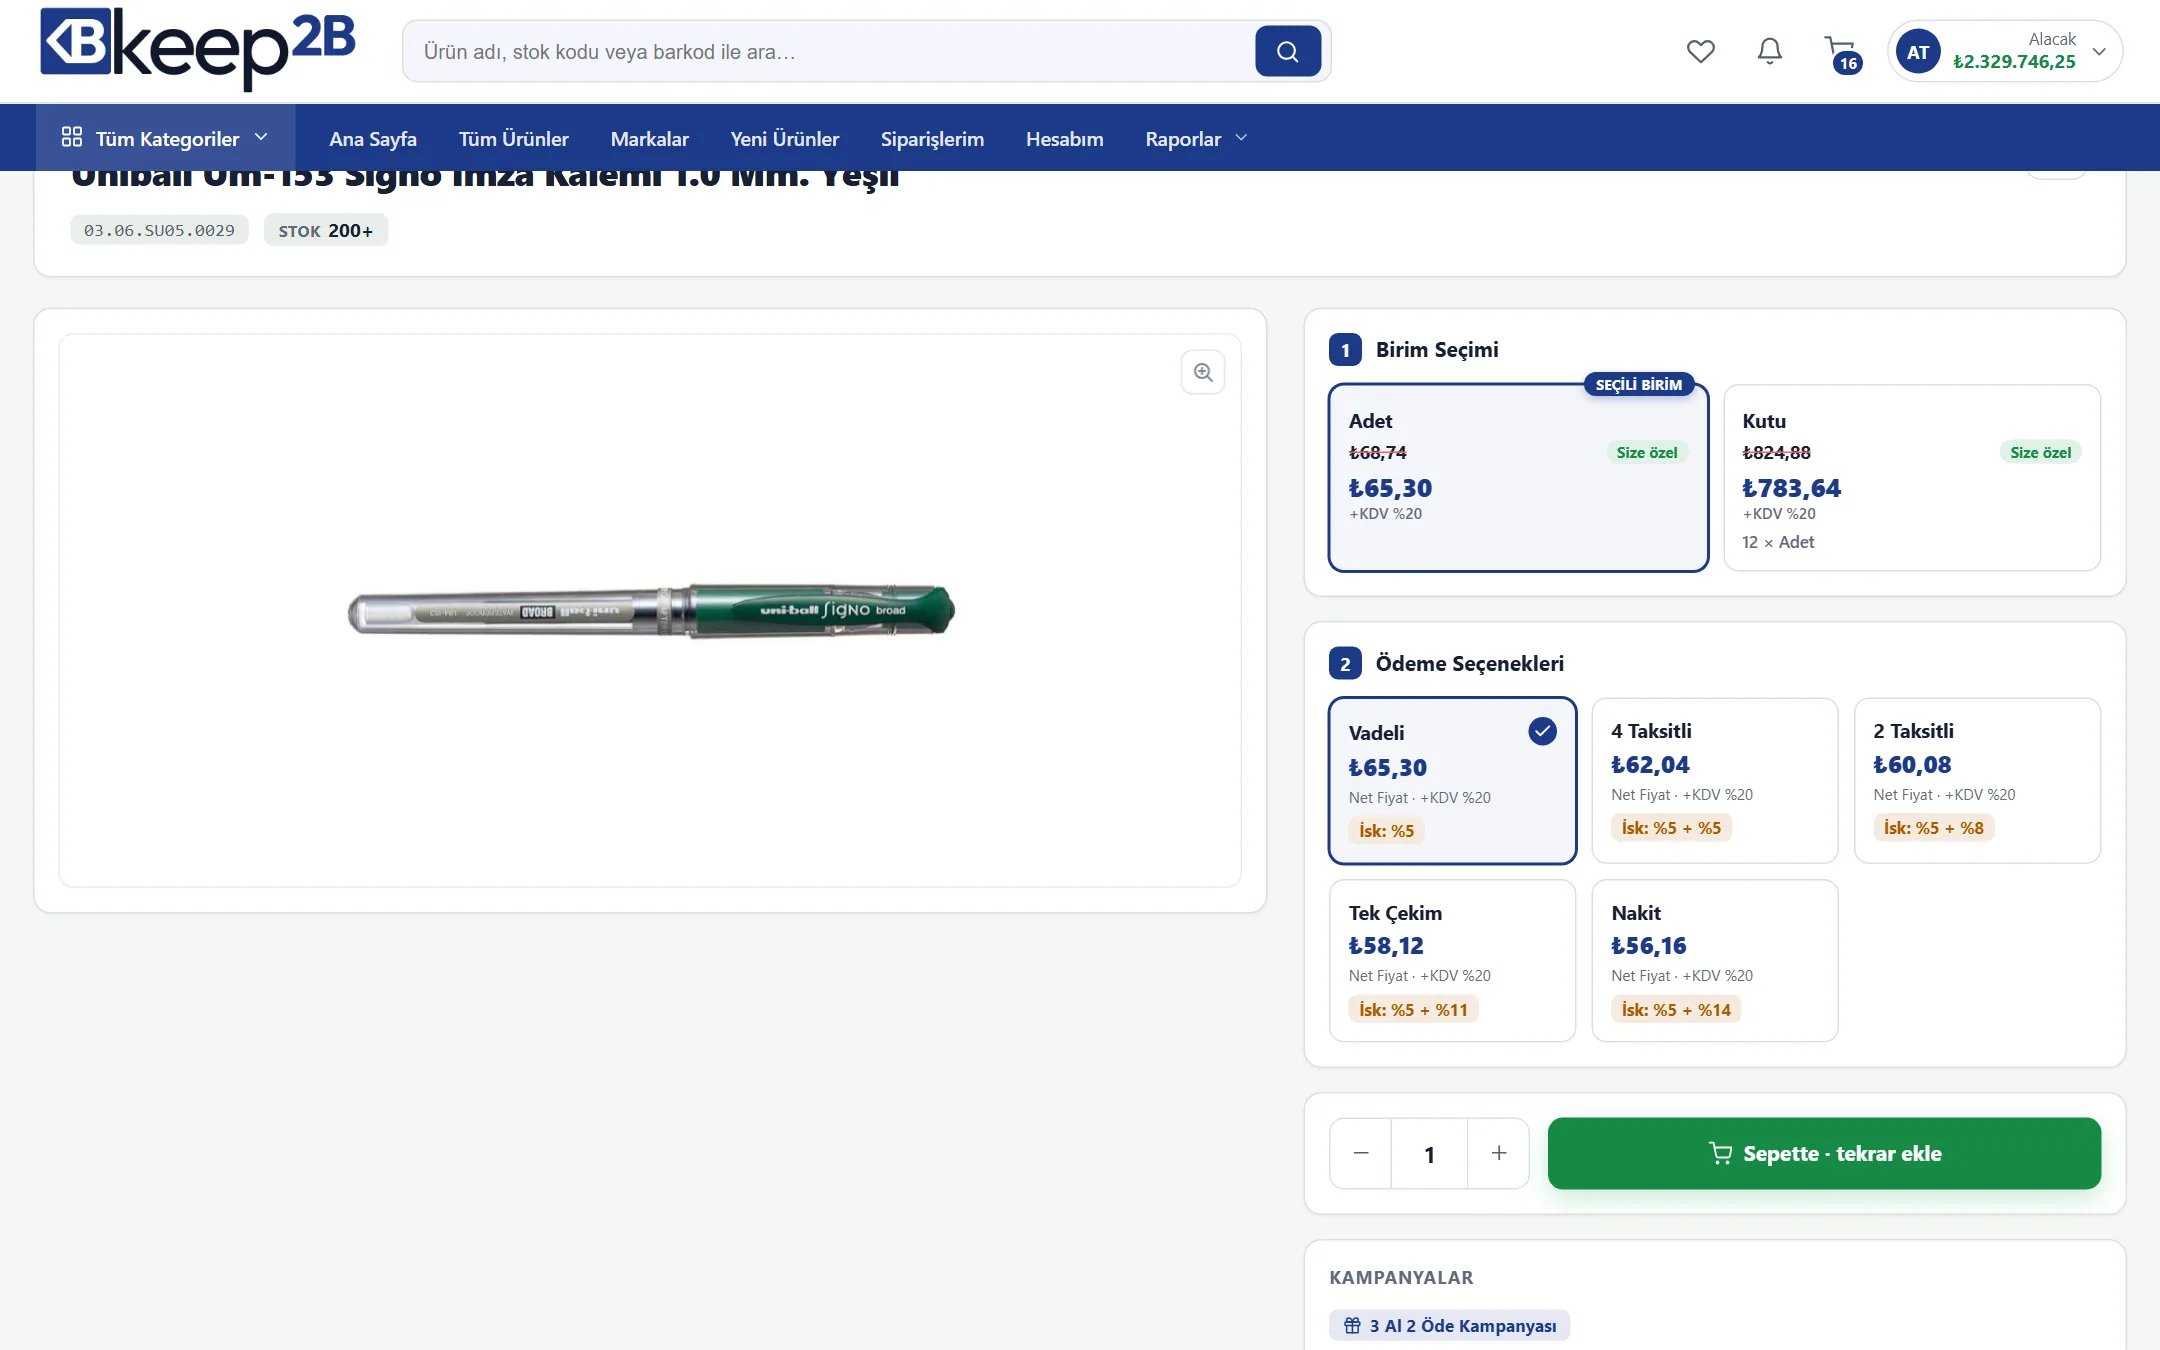Image resolution: width=2160 pixels, height=1350 pixels.
Task: Select the Adet unit option
Action: [1518, 478]
